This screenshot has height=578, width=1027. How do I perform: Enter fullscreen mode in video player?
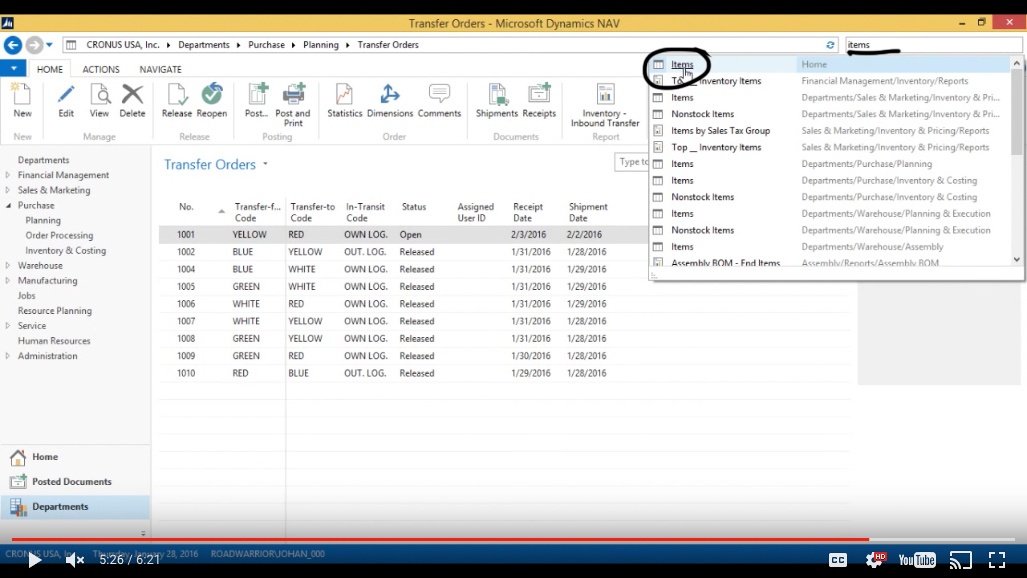pyautogui.click(x=997, y=560)
